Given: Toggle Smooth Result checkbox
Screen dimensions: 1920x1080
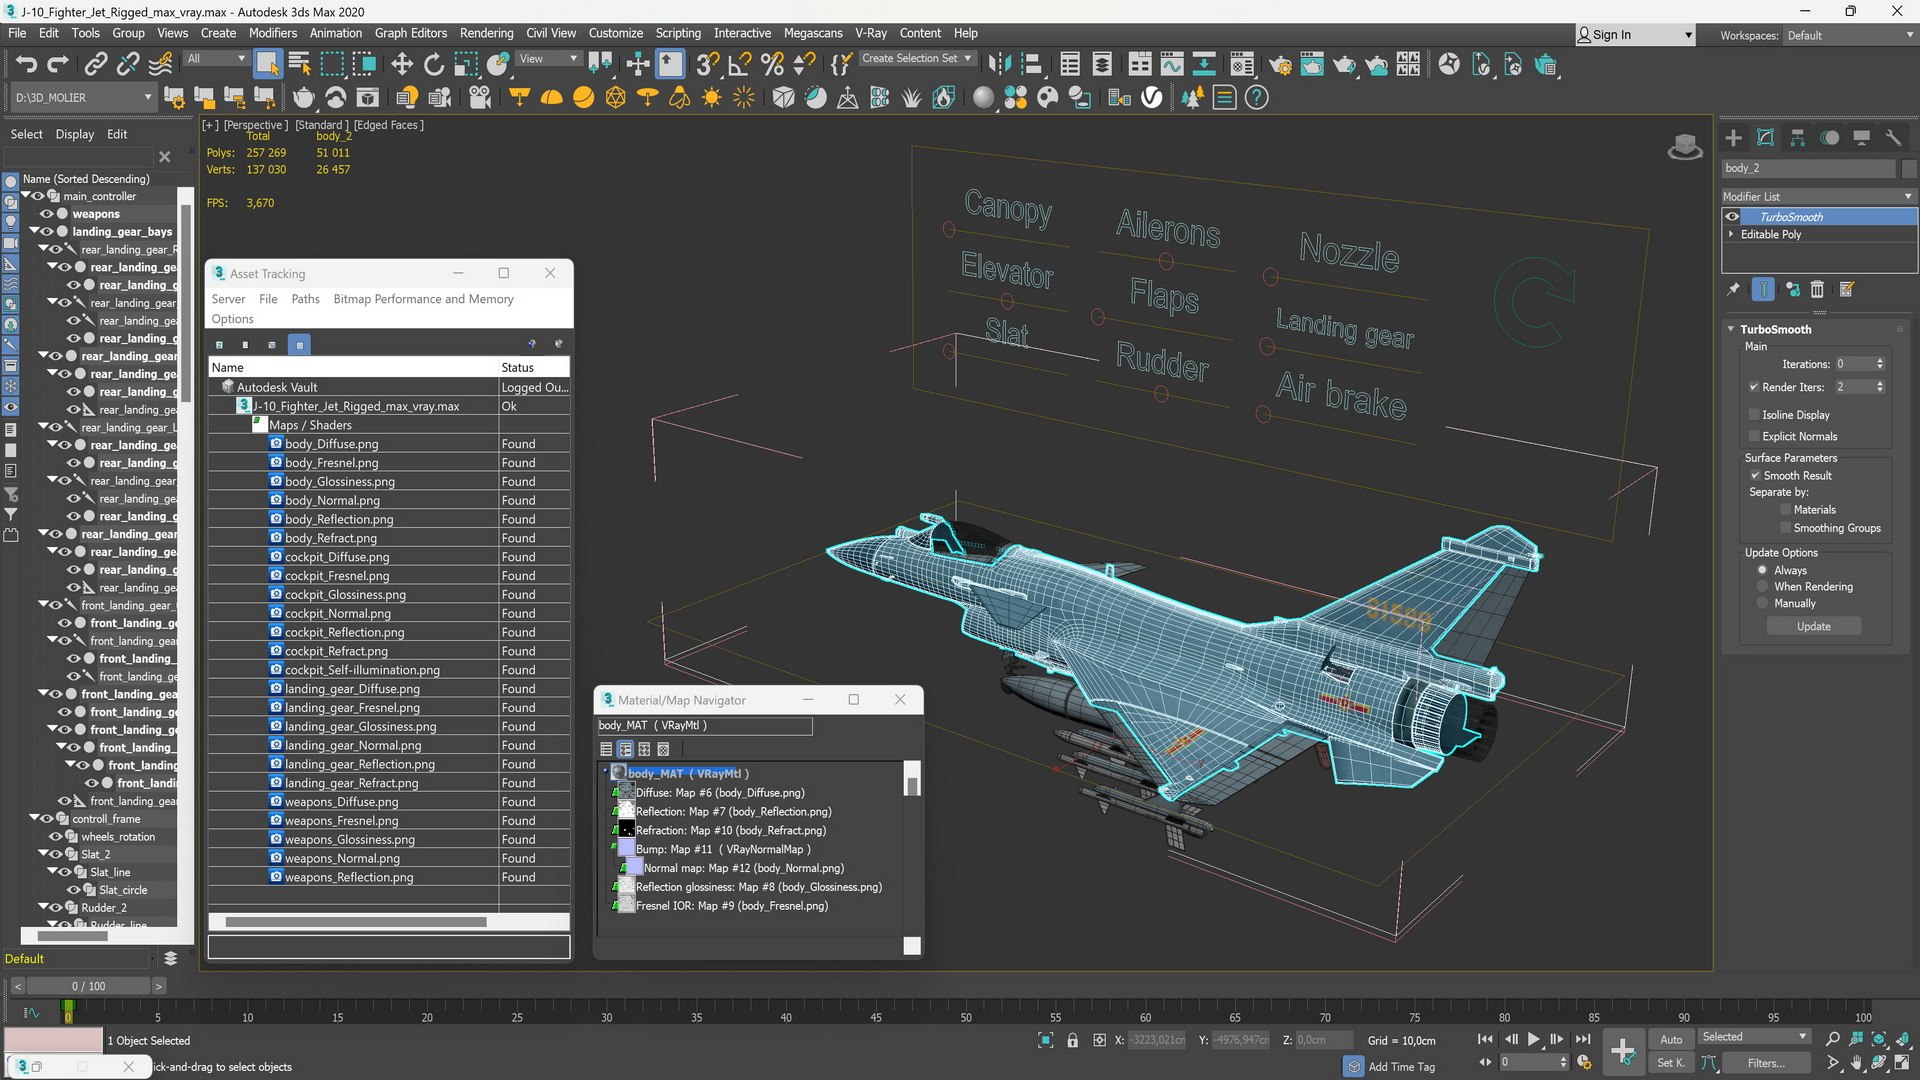Looking at the screenshot, I should (1755, 476).
